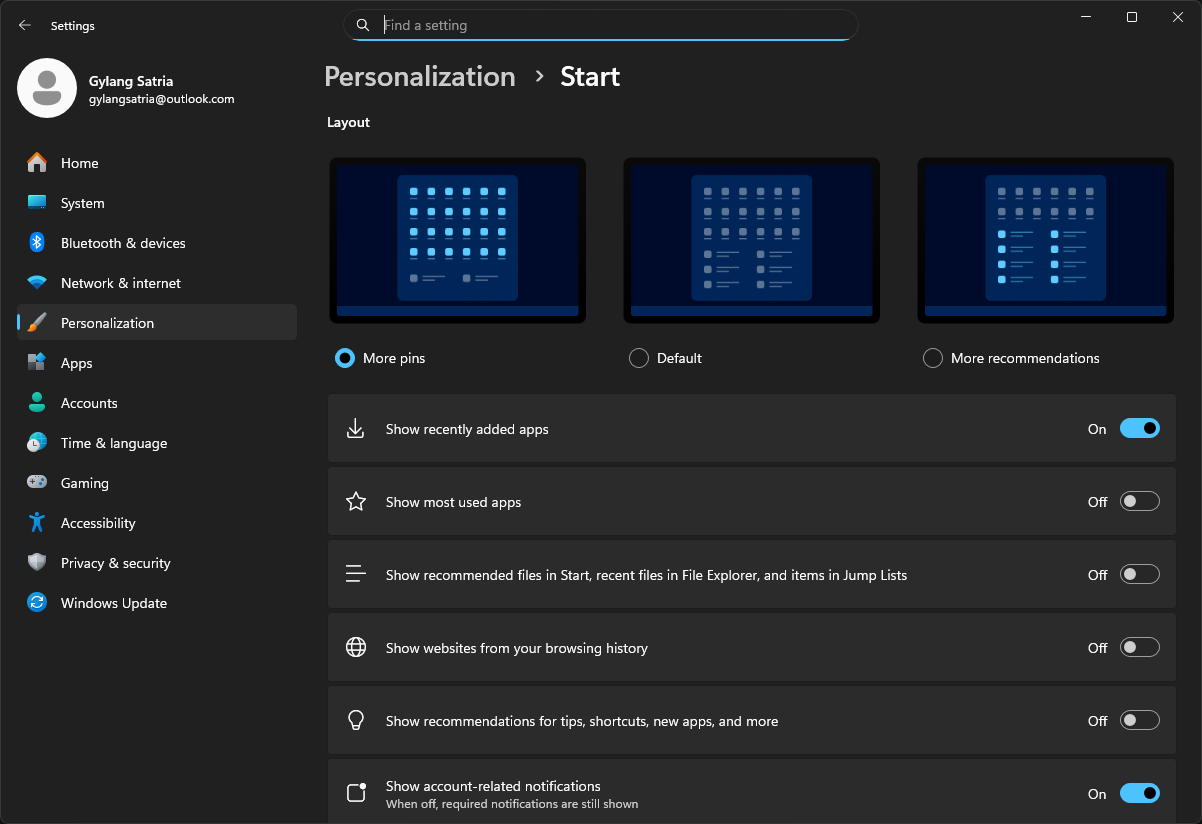Turn off Show recently added apps
The height and width of the screenshot is (824, 1202).
1139,429
